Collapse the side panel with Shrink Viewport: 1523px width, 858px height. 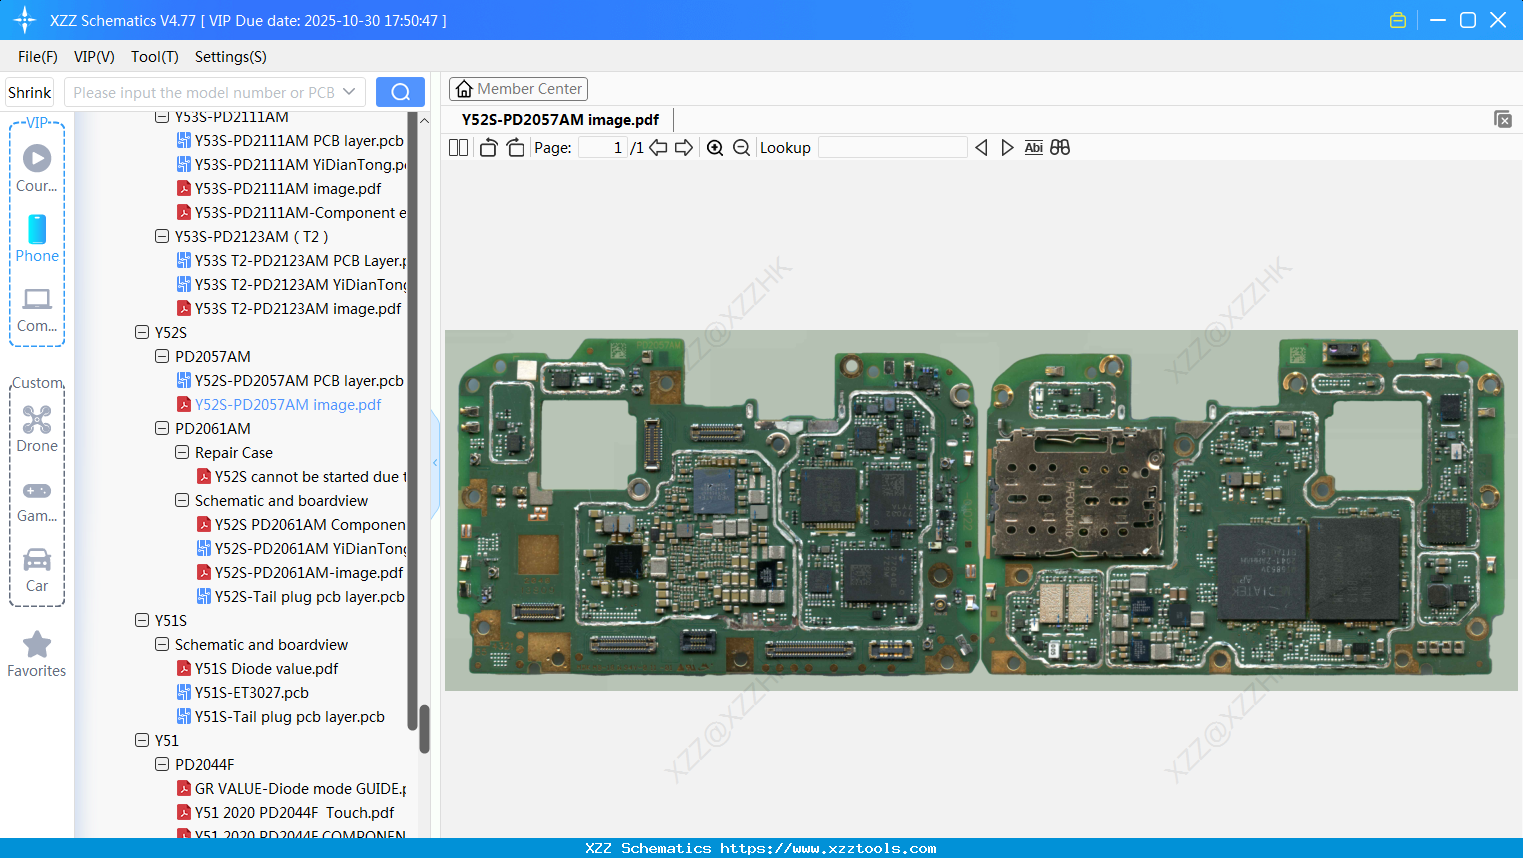pos(30,93)
